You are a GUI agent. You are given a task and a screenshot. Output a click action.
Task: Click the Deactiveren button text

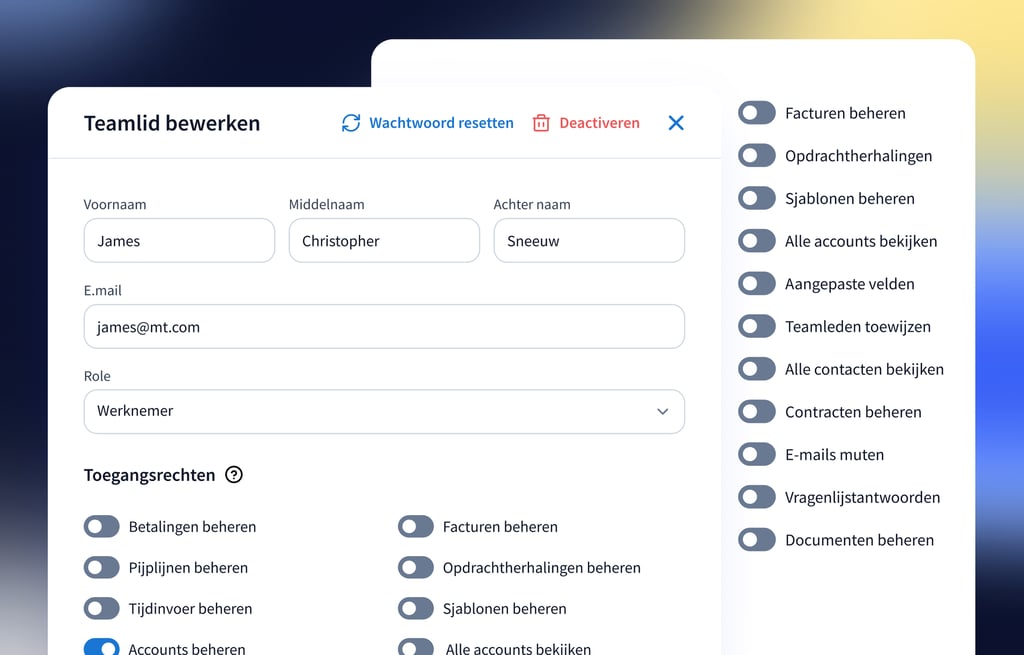point(599,123)
